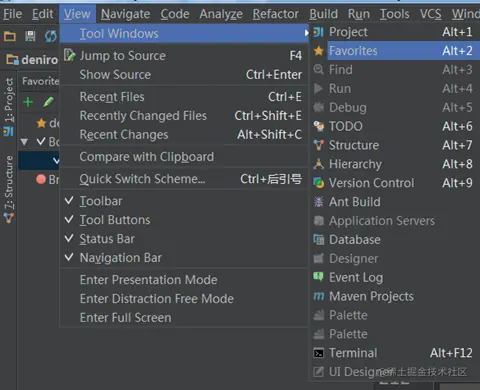Select Recently Changed Files entry
Image resolution: width=480 pixels, height=390 pixels.
[x=184, y=116]
